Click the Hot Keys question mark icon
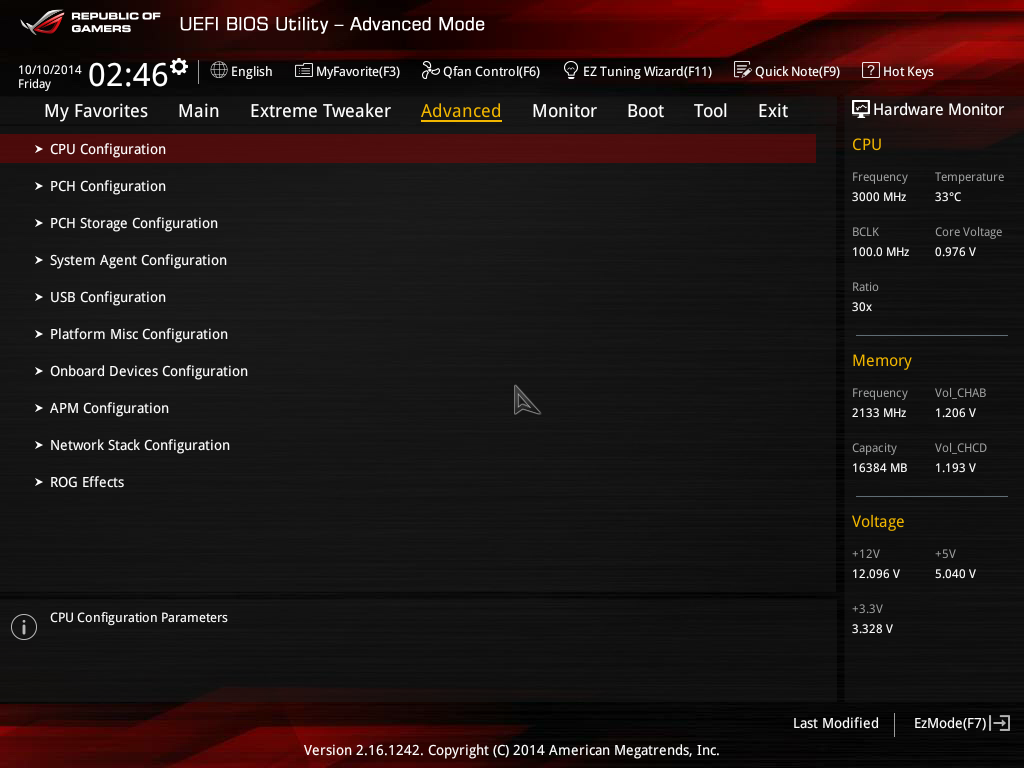 click(871, 70)
